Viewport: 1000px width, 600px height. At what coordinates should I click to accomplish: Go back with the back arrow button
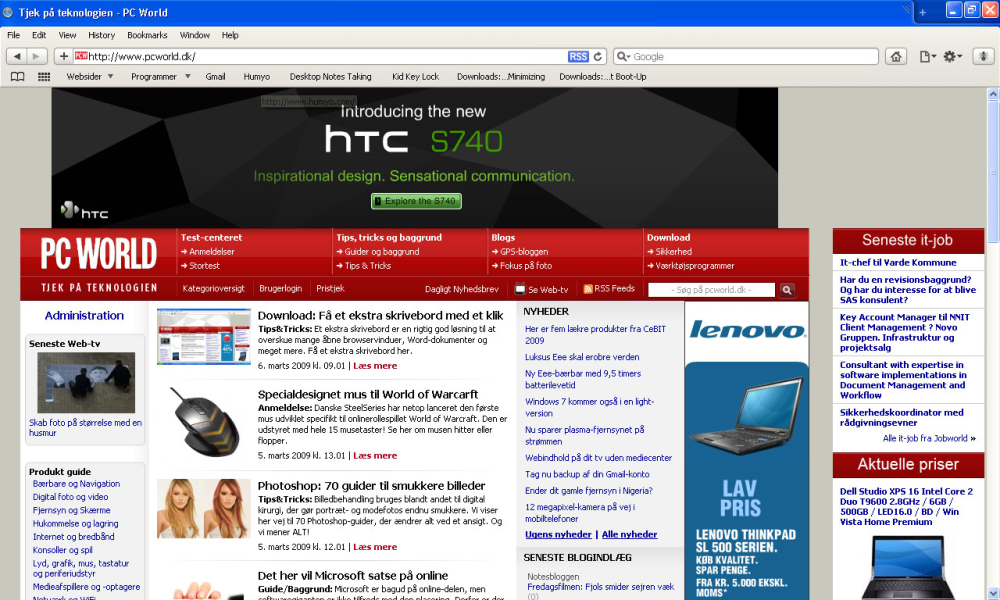17,56
